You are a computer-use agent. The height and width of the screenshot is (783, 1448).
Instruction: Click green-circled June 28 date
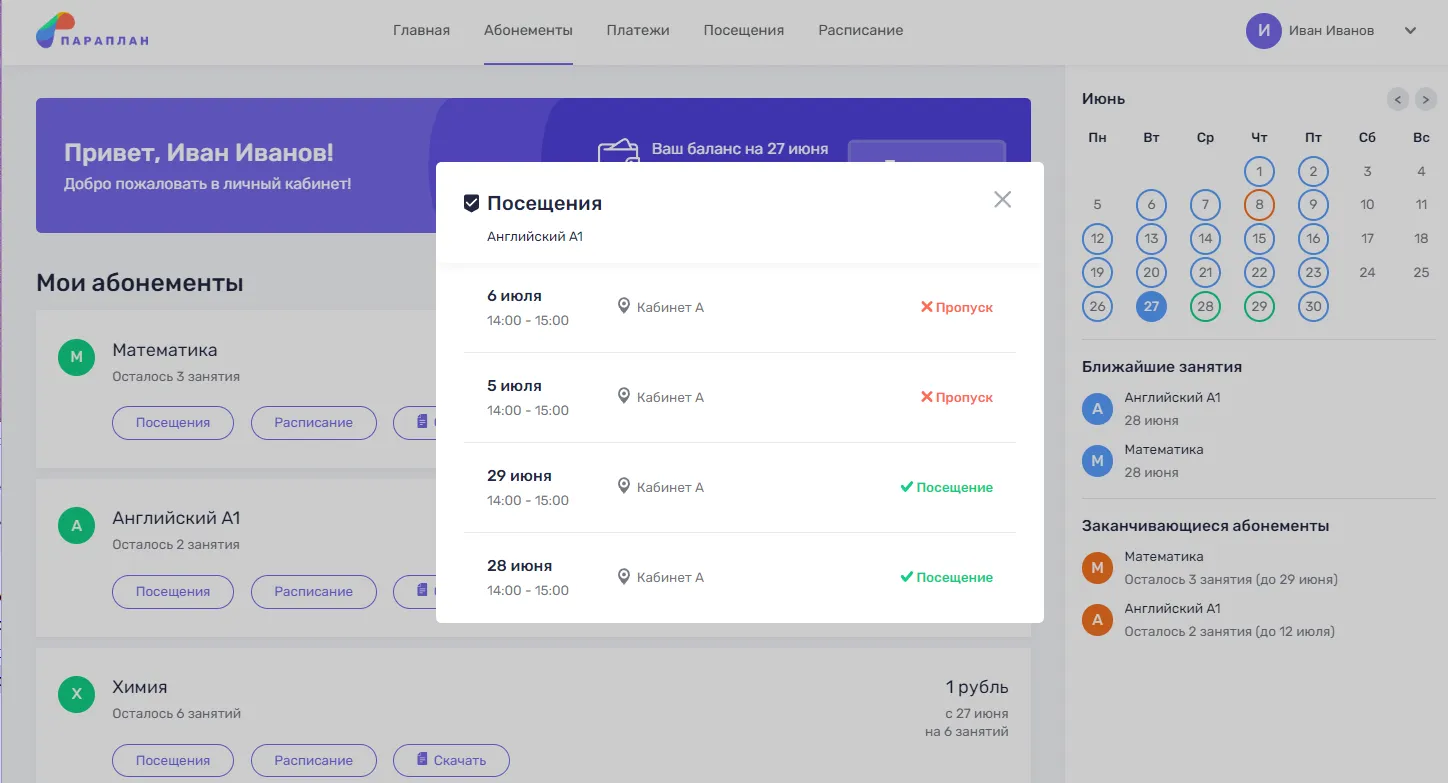[x=1205, y=306]
